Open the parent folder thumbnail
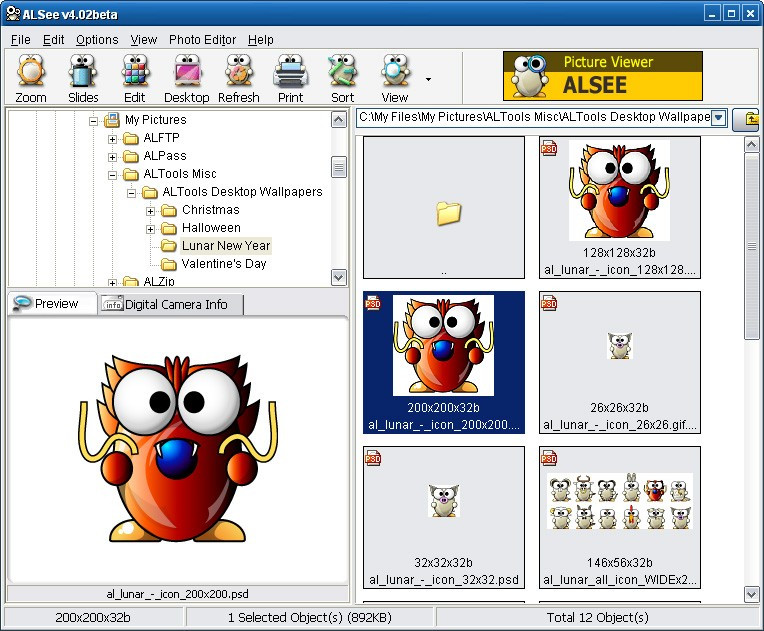This screenshot has width=764, height=631. click(x=444, y=208)
